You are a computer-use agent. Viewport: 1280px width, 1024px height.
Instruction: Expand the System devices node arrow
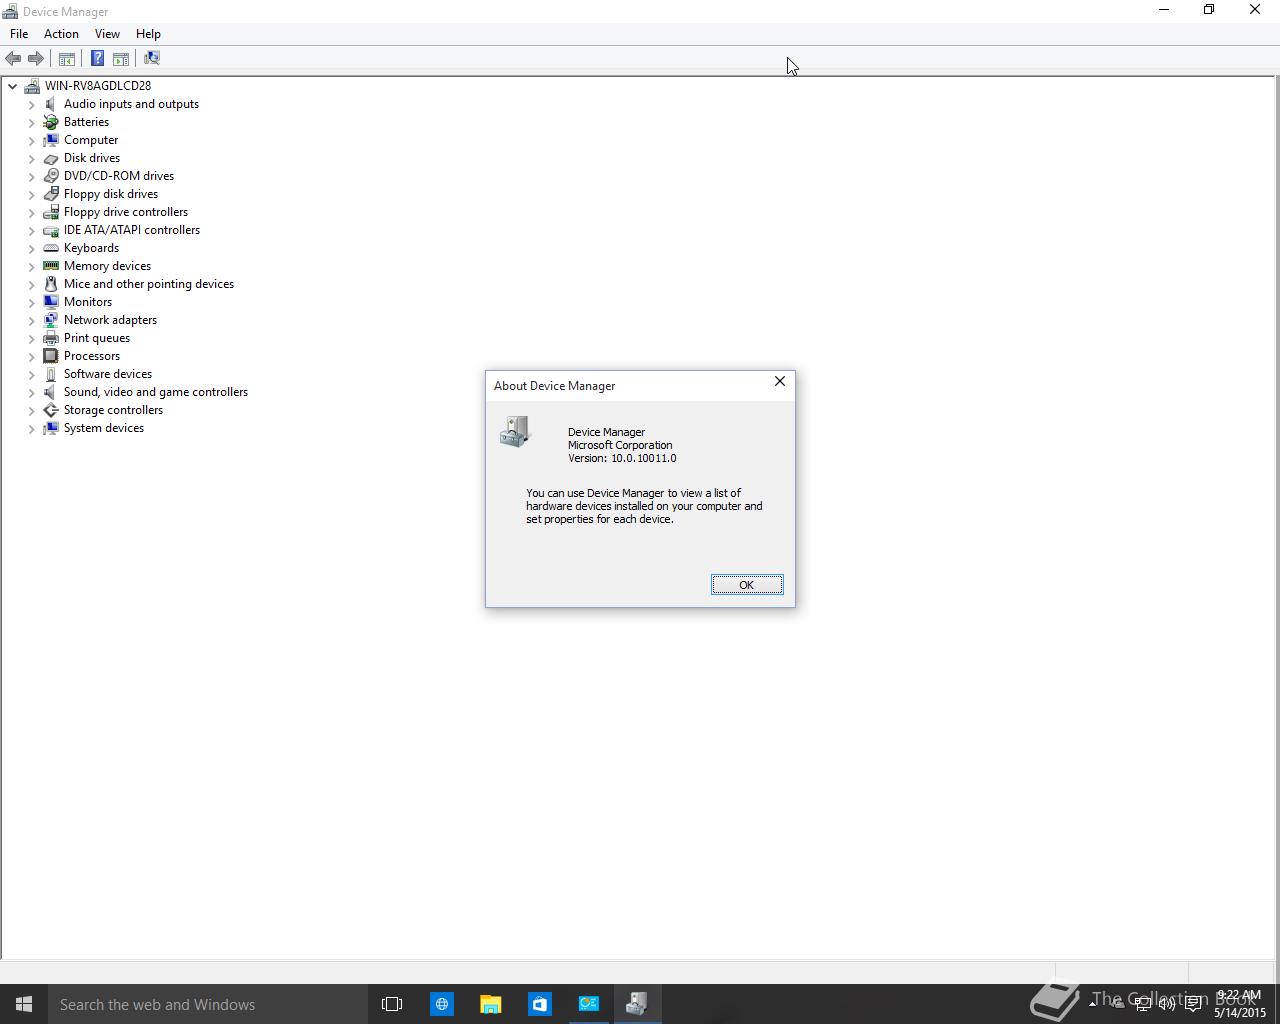(x=31, y=428)
